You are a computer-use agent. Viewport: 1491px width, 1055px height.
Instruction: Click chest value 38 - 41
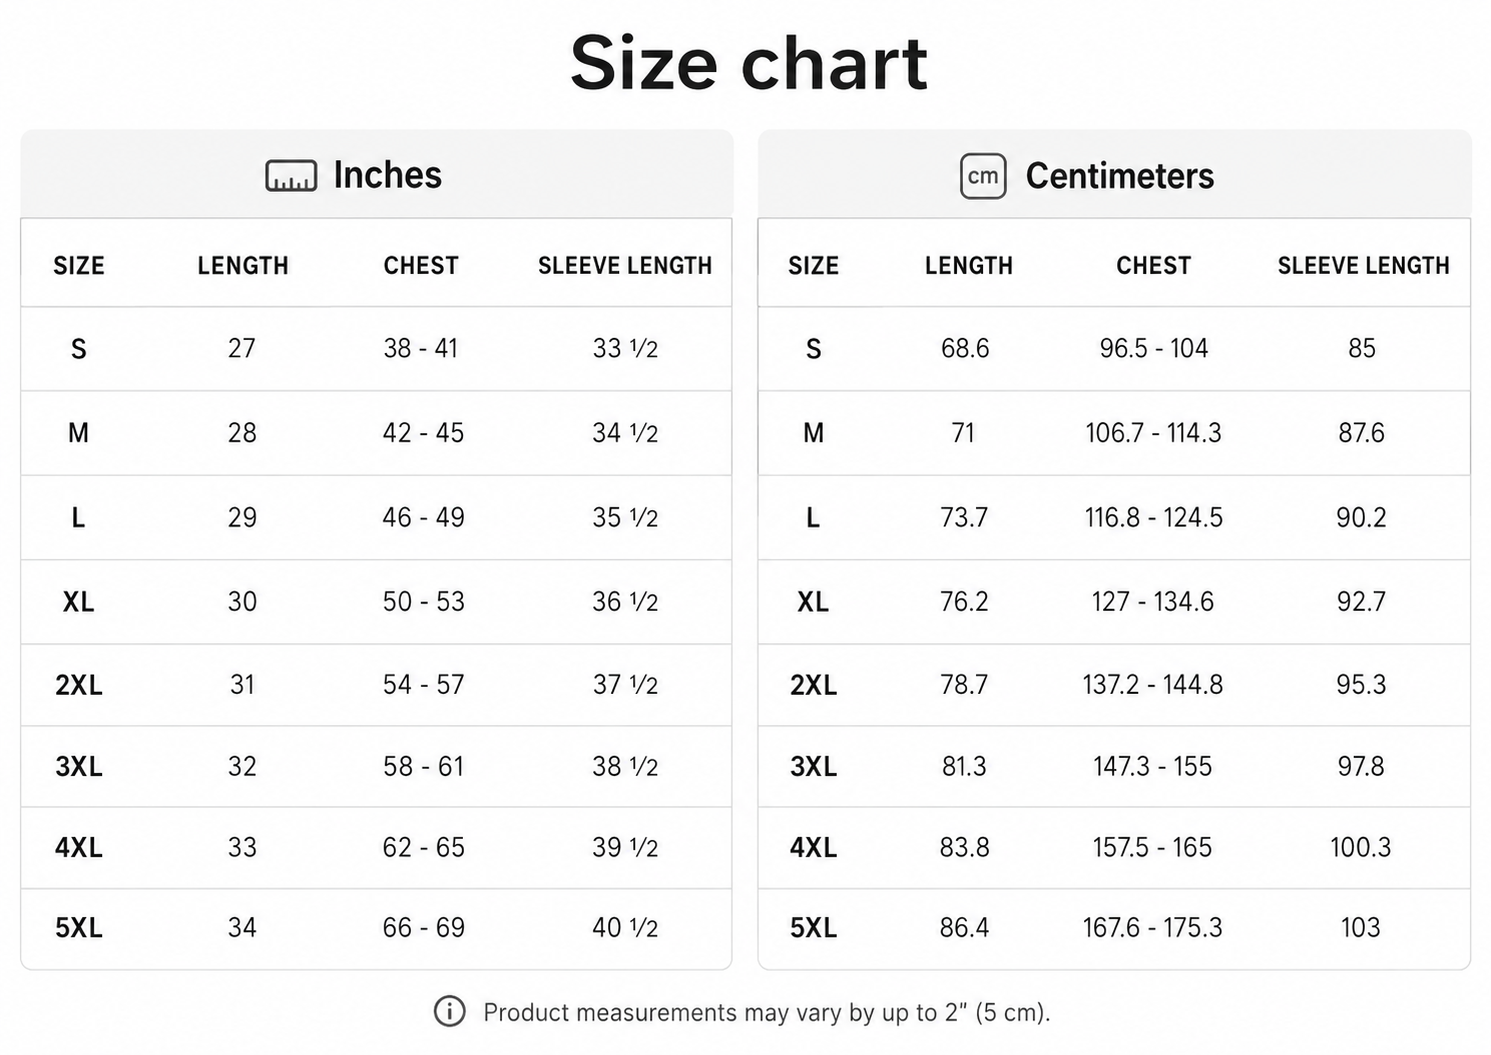tap(421, 348)
